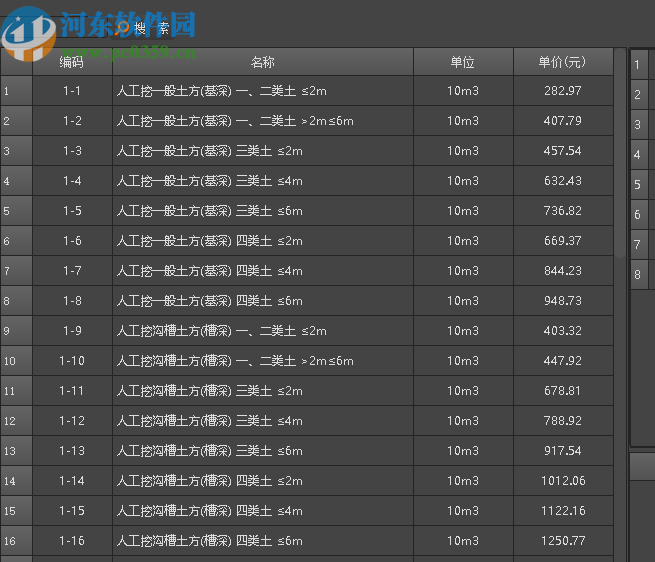Screen dimensions: 655x562
Task: Select row header 16 in main table
Action: (x=16, y=541)
